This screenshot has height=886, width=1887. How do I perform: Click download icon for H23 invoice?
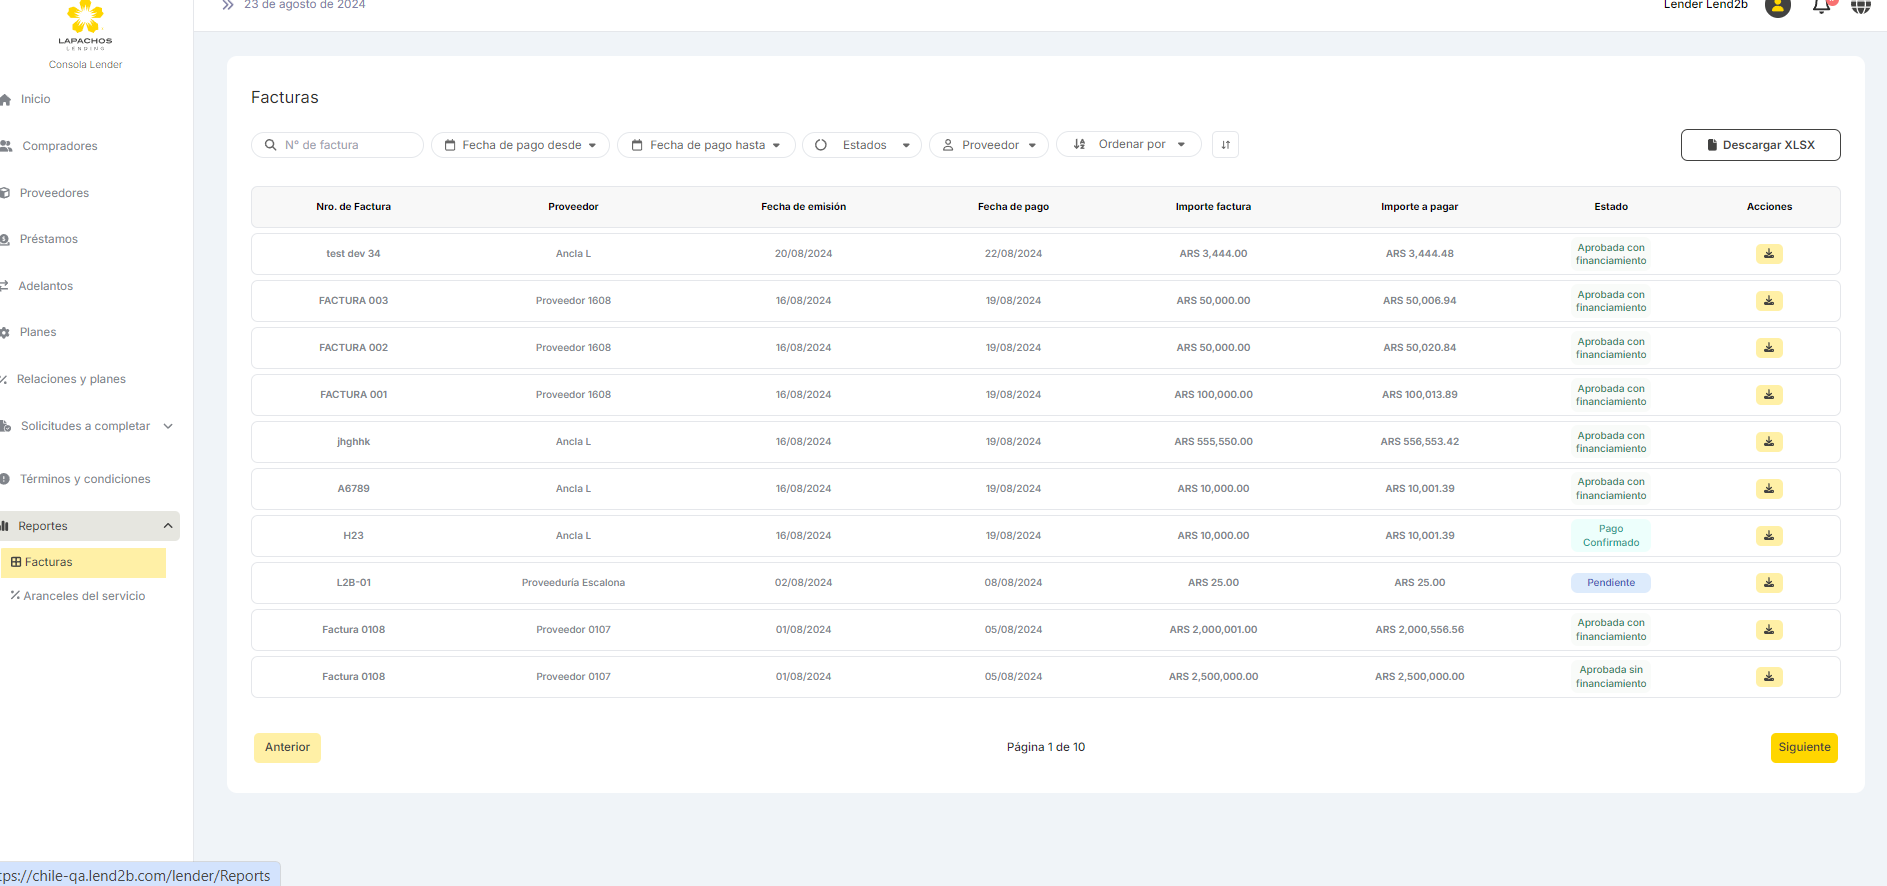[1768, 536]
